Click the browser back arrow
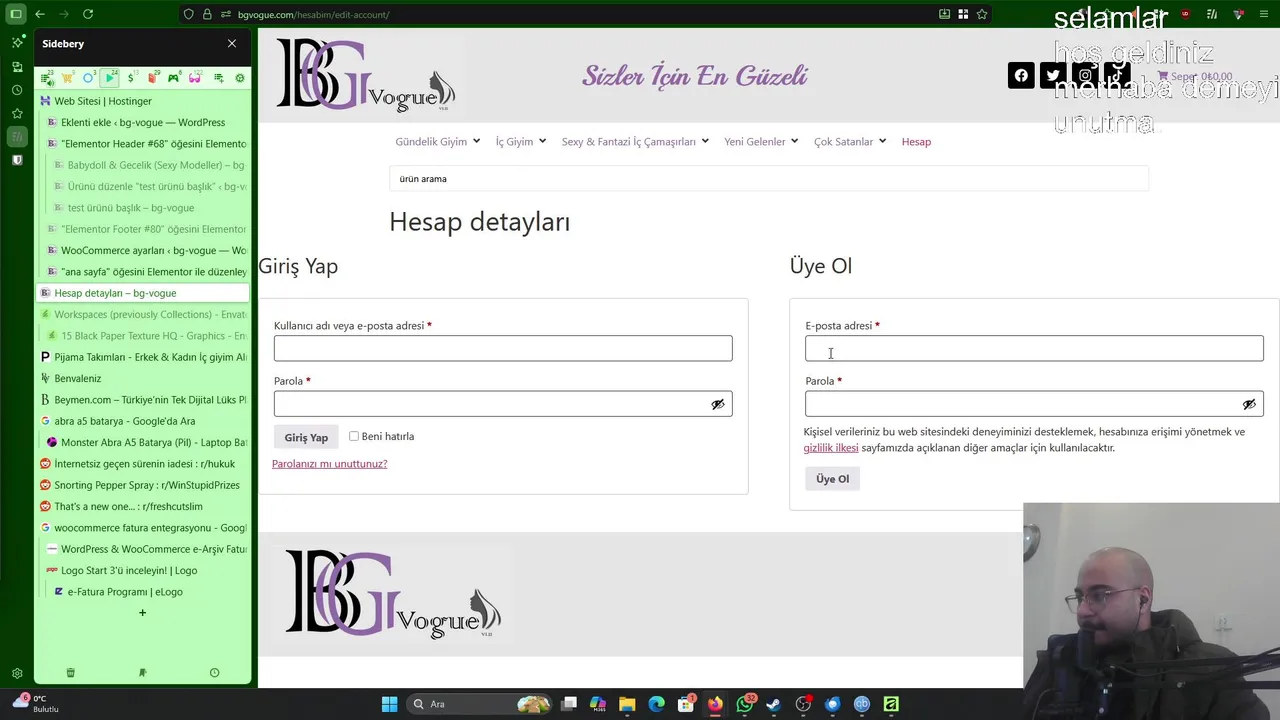 pos(40,14)
